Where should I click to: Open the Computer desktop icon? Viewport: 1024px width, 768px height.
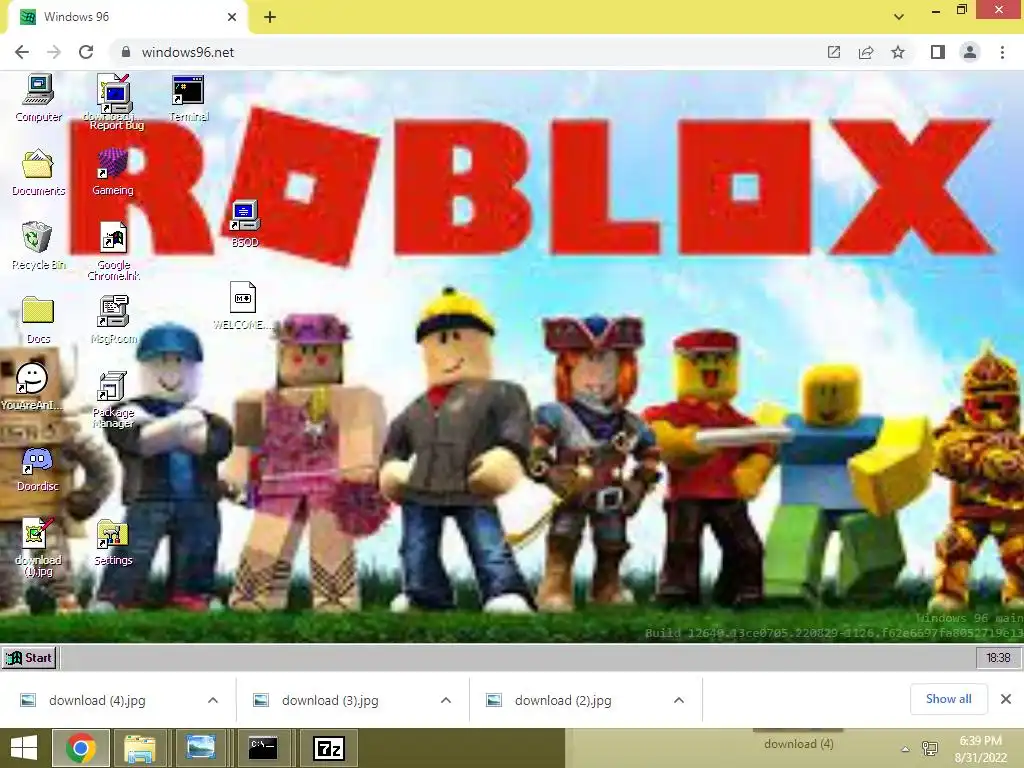click(39, 98)
